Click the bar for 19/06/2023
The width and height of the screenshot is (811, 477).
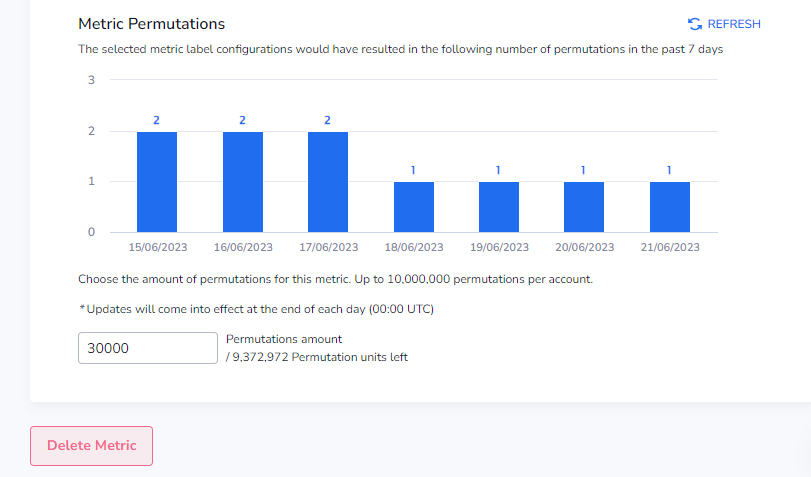(x=499, y=207)
